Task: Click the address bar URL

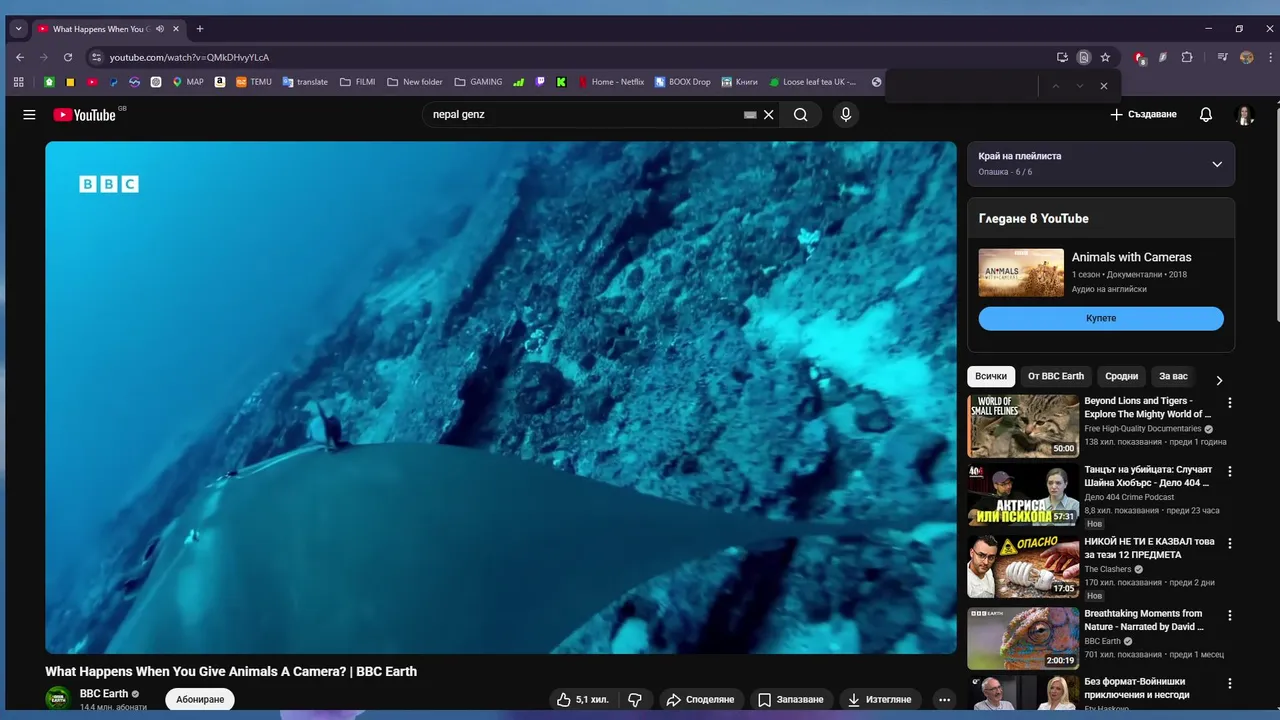Action: click(x=189, y=57)
